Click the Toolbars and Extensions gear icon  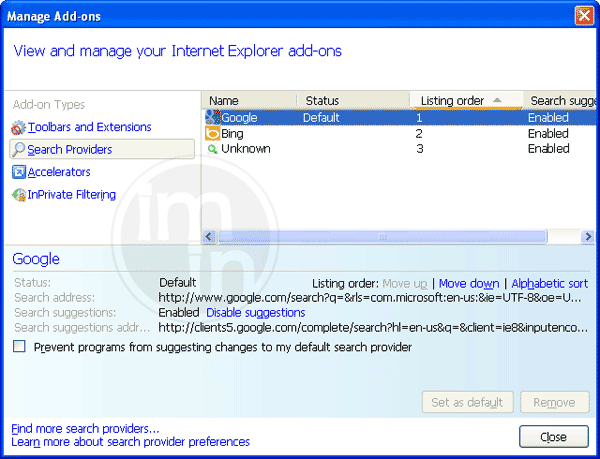click(18, 128)
